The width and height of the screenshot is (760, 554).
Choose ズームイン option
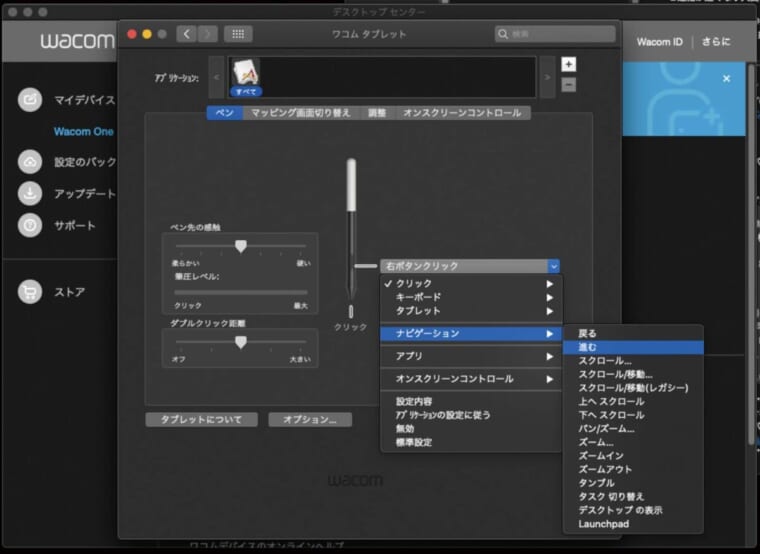633,456
